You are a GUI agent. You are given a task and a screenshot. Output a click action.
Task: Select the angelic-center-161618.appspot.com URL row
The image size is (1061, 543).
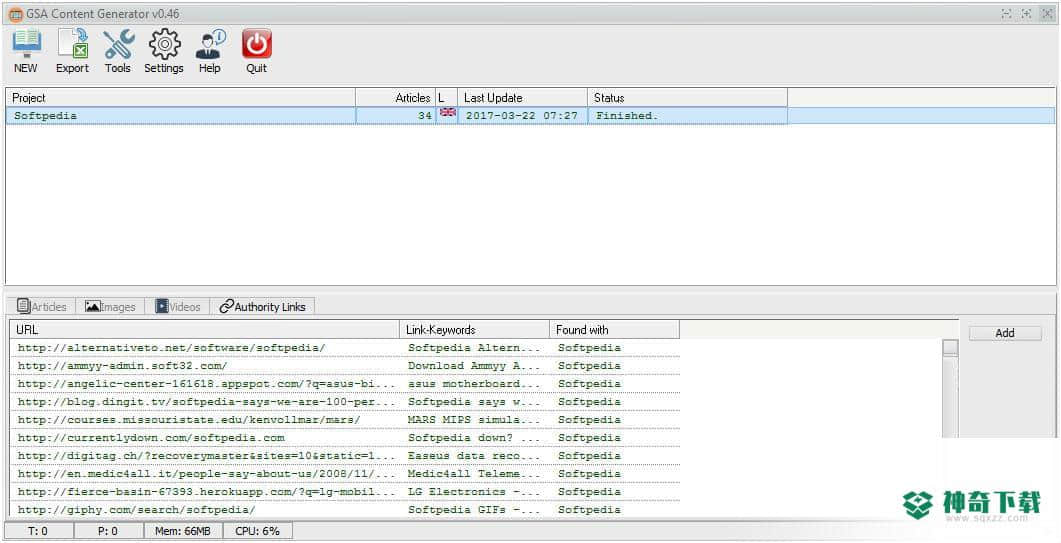point(345,384)
